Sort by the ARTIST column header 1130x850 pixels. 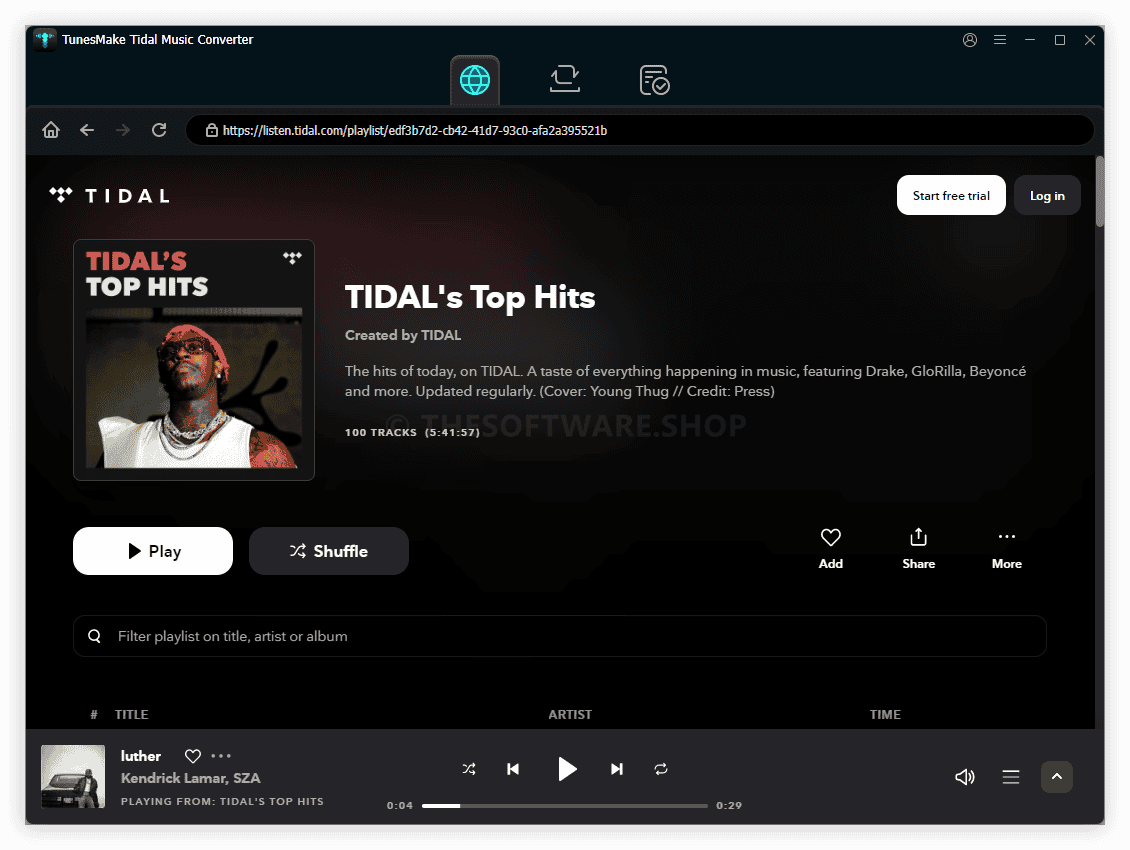click(x=569, y=714)
